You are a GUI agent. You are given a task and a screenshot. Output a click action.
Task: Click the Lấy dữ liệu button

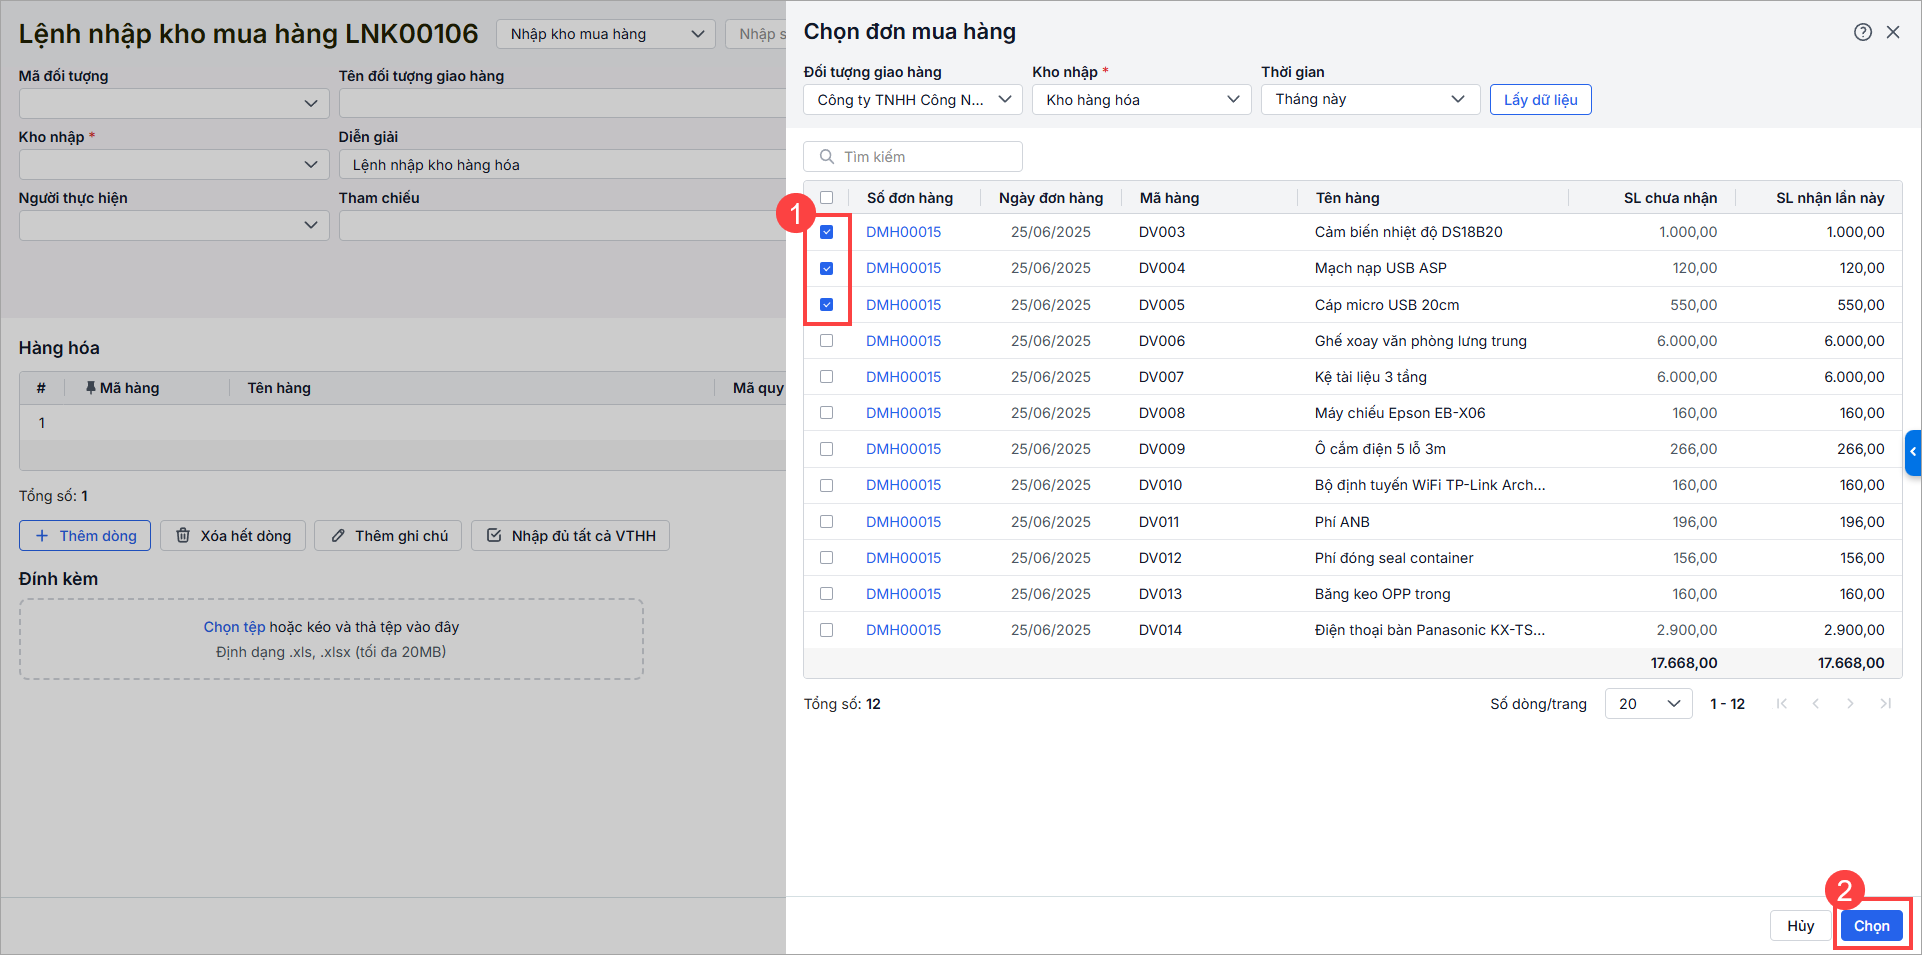pyautogui.click(x=1540, y=100)
